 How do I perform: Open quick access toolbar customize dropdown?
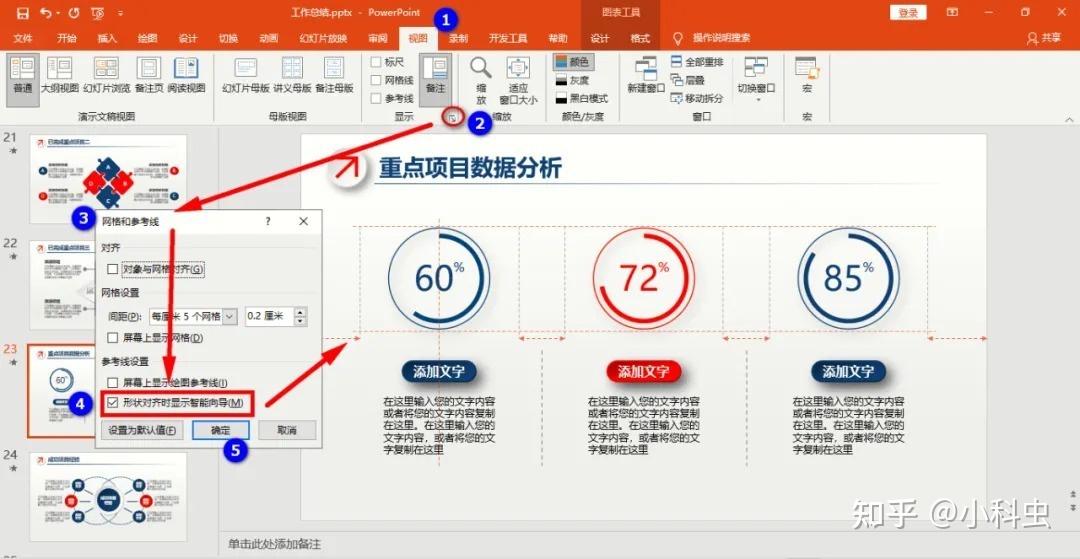coord(121,13)
